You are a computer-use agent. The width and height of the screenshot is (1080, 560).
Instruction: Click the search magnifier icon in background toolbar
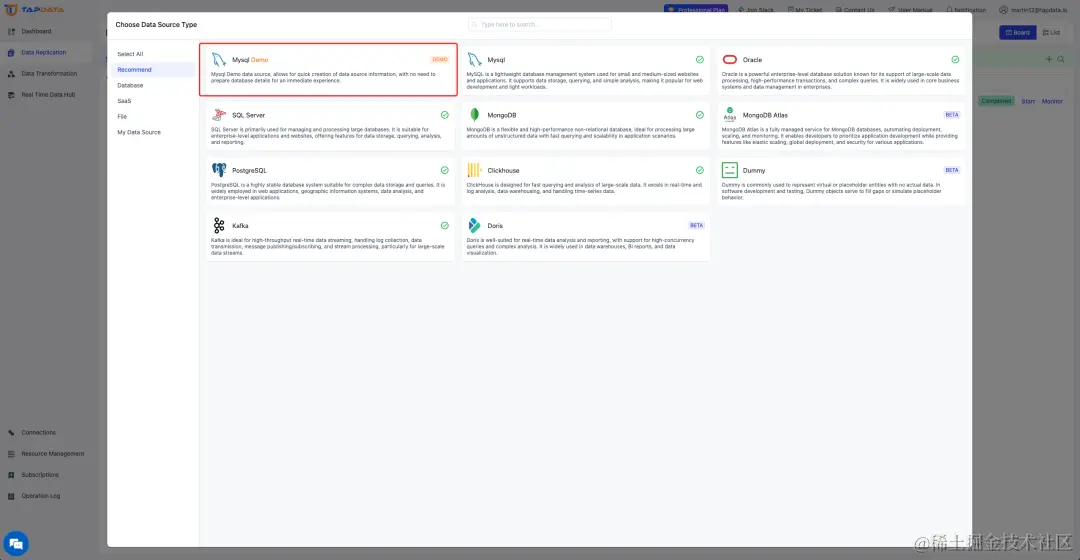(x=1061, y=59)
